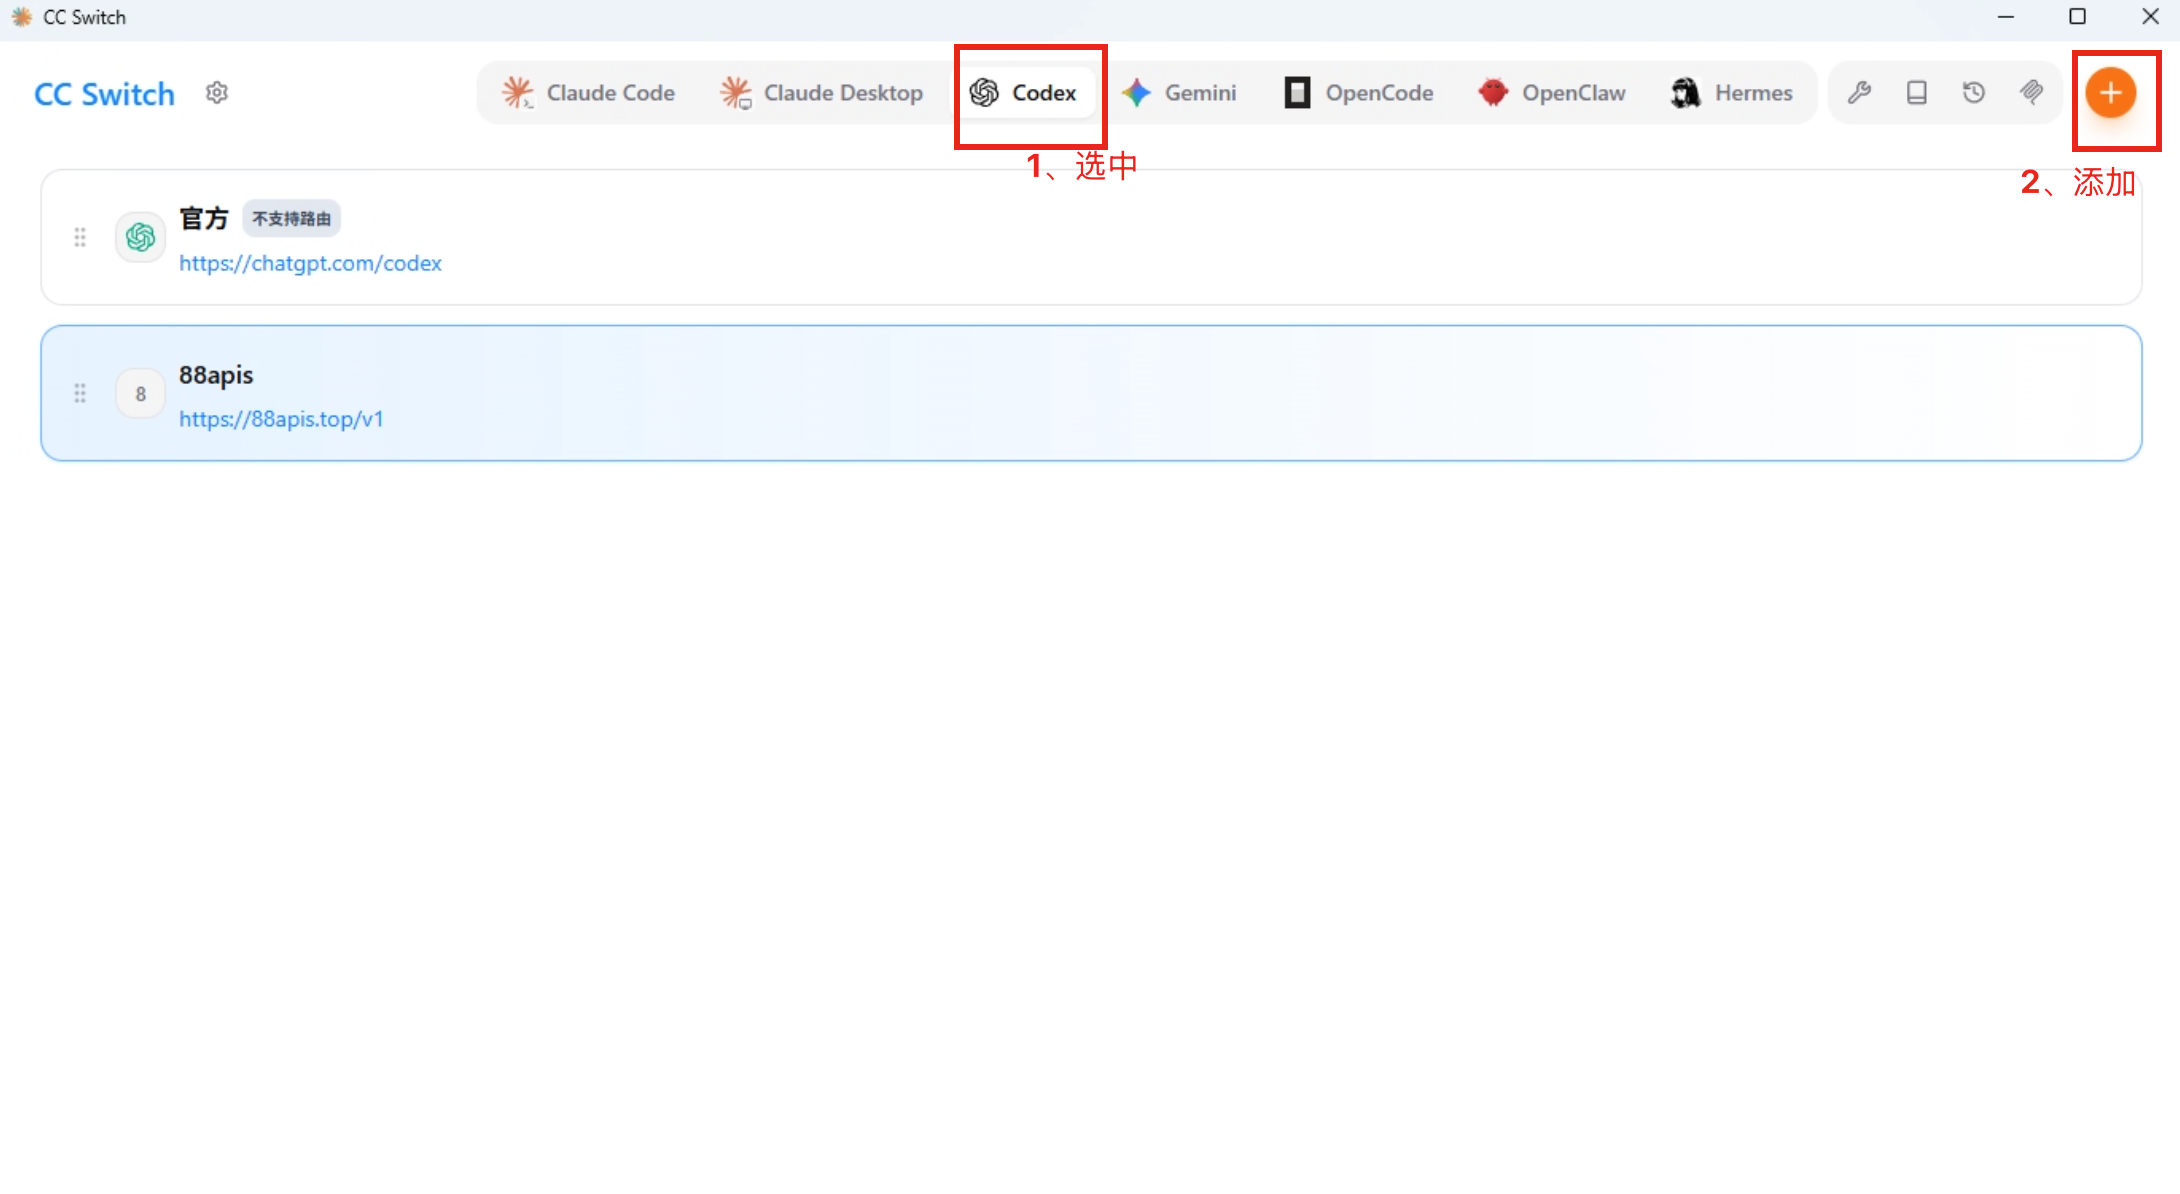This screenshot has width=2180, height=1194.
Task: Select the 官方 provider name
Action: click(204, 218)
